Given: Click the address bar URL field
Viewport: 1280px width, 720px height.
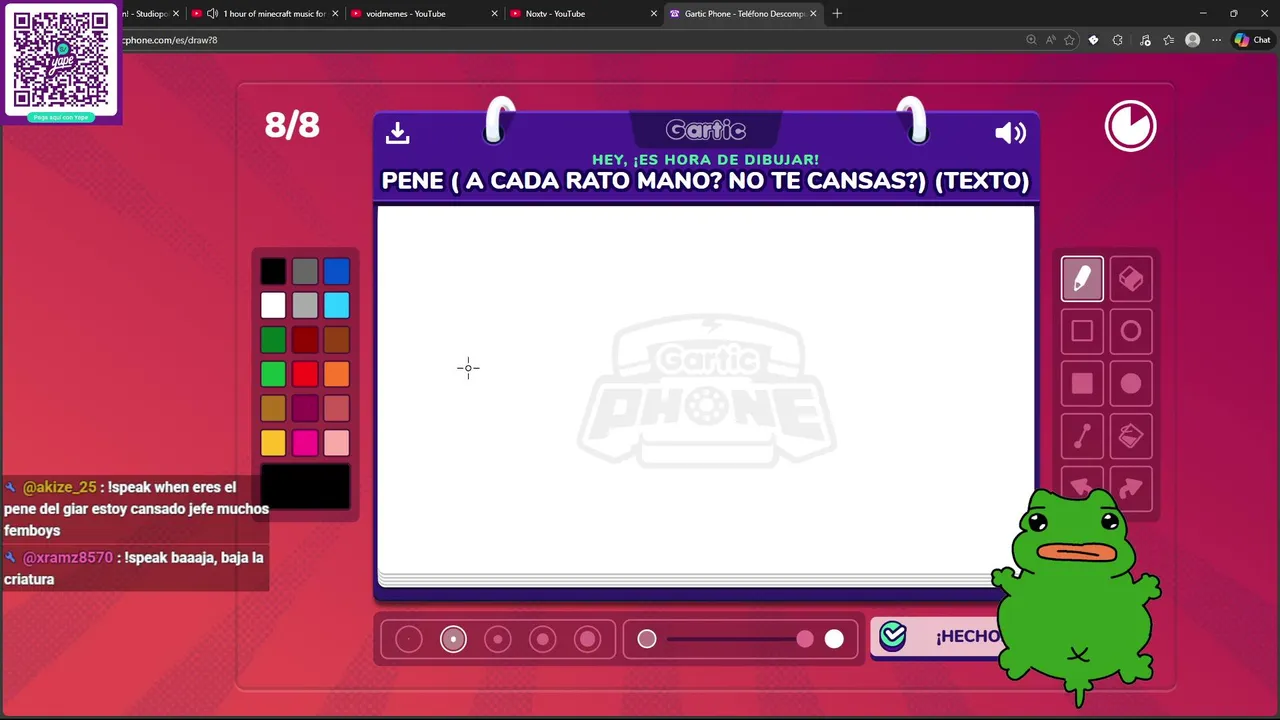Looking at the screenshot, I should 570,40.
